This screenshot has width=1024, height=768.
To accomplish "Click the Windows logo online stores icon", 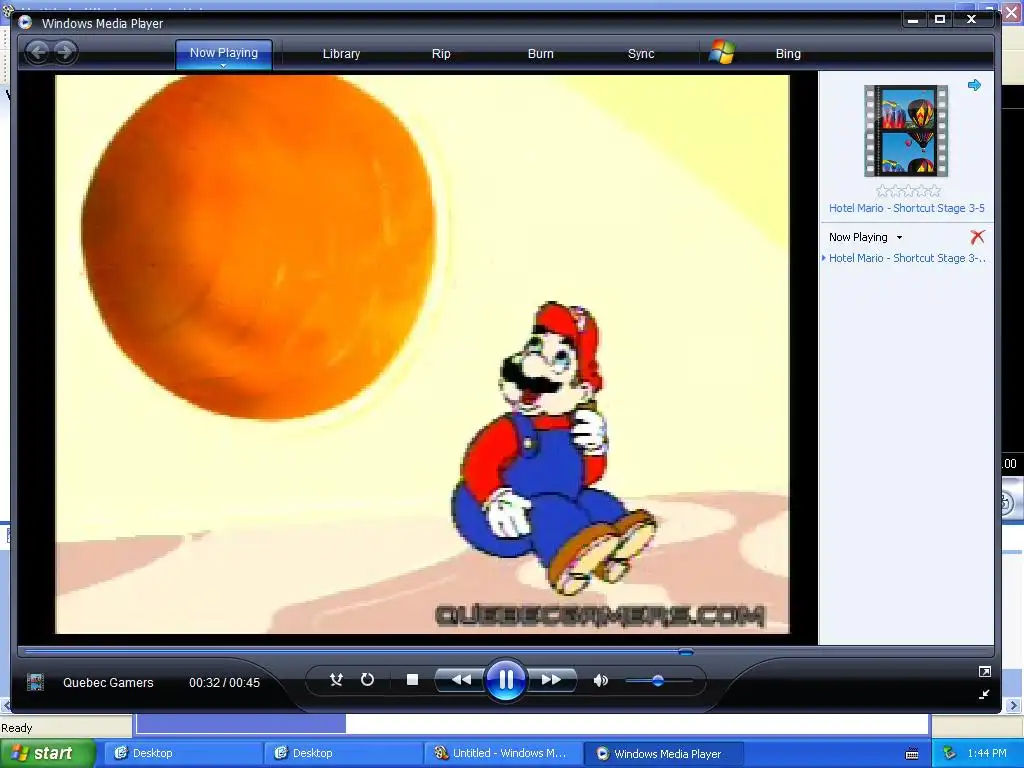I will pyautogui.click(x=722, y=52).
